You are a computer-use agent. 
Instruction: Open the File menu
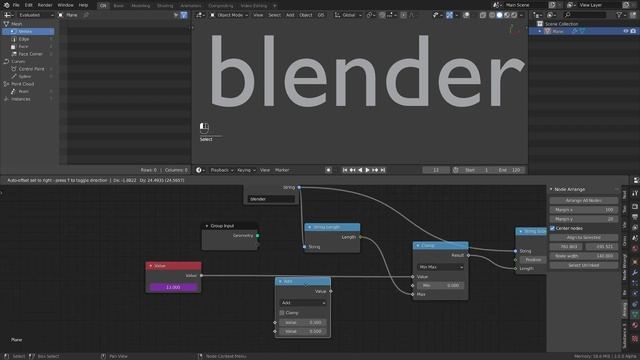click(x=16, y=5)
